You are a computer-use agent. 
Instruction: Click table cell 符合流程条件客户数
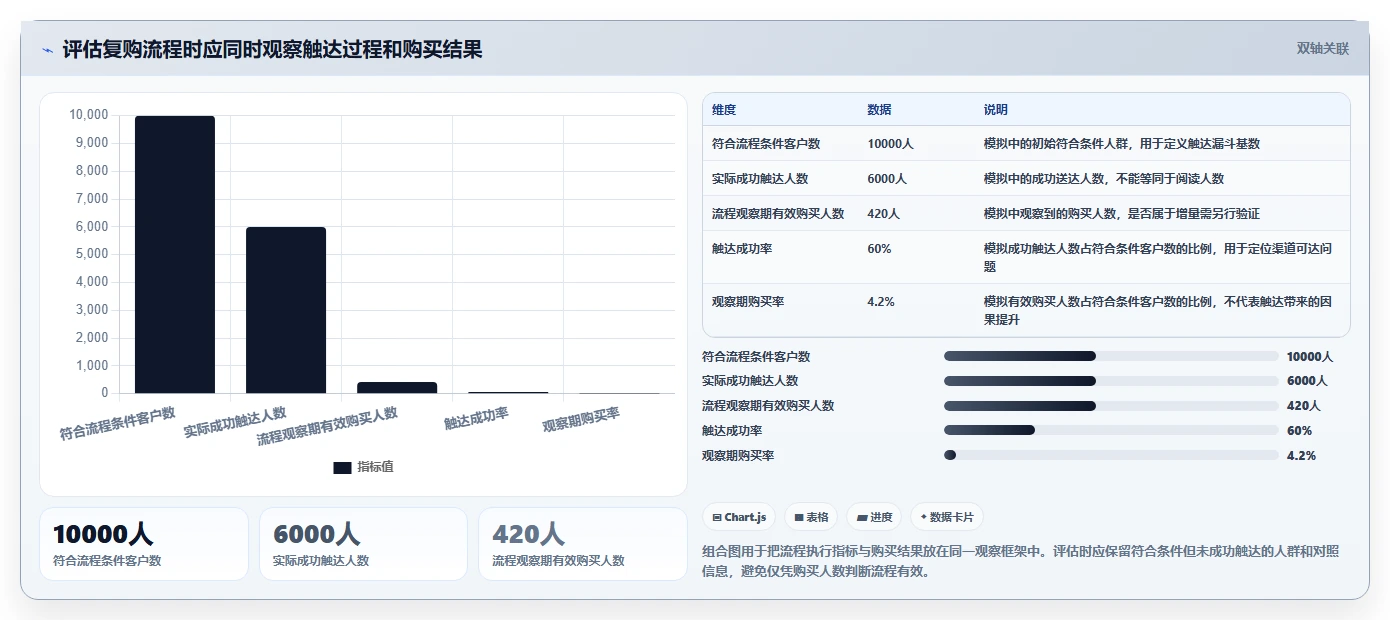[x=766, y=144]
